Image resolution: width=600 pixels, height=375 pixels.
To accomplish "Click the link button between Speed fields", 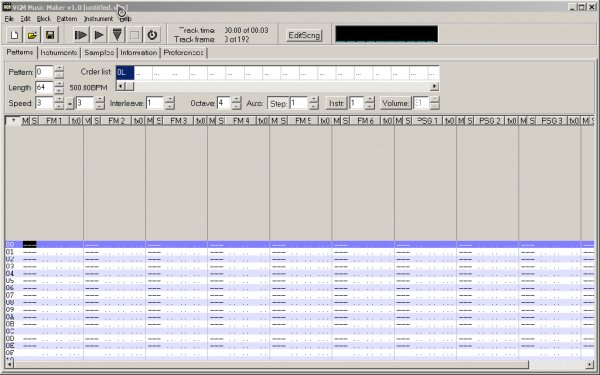I will tap(70, 103).
